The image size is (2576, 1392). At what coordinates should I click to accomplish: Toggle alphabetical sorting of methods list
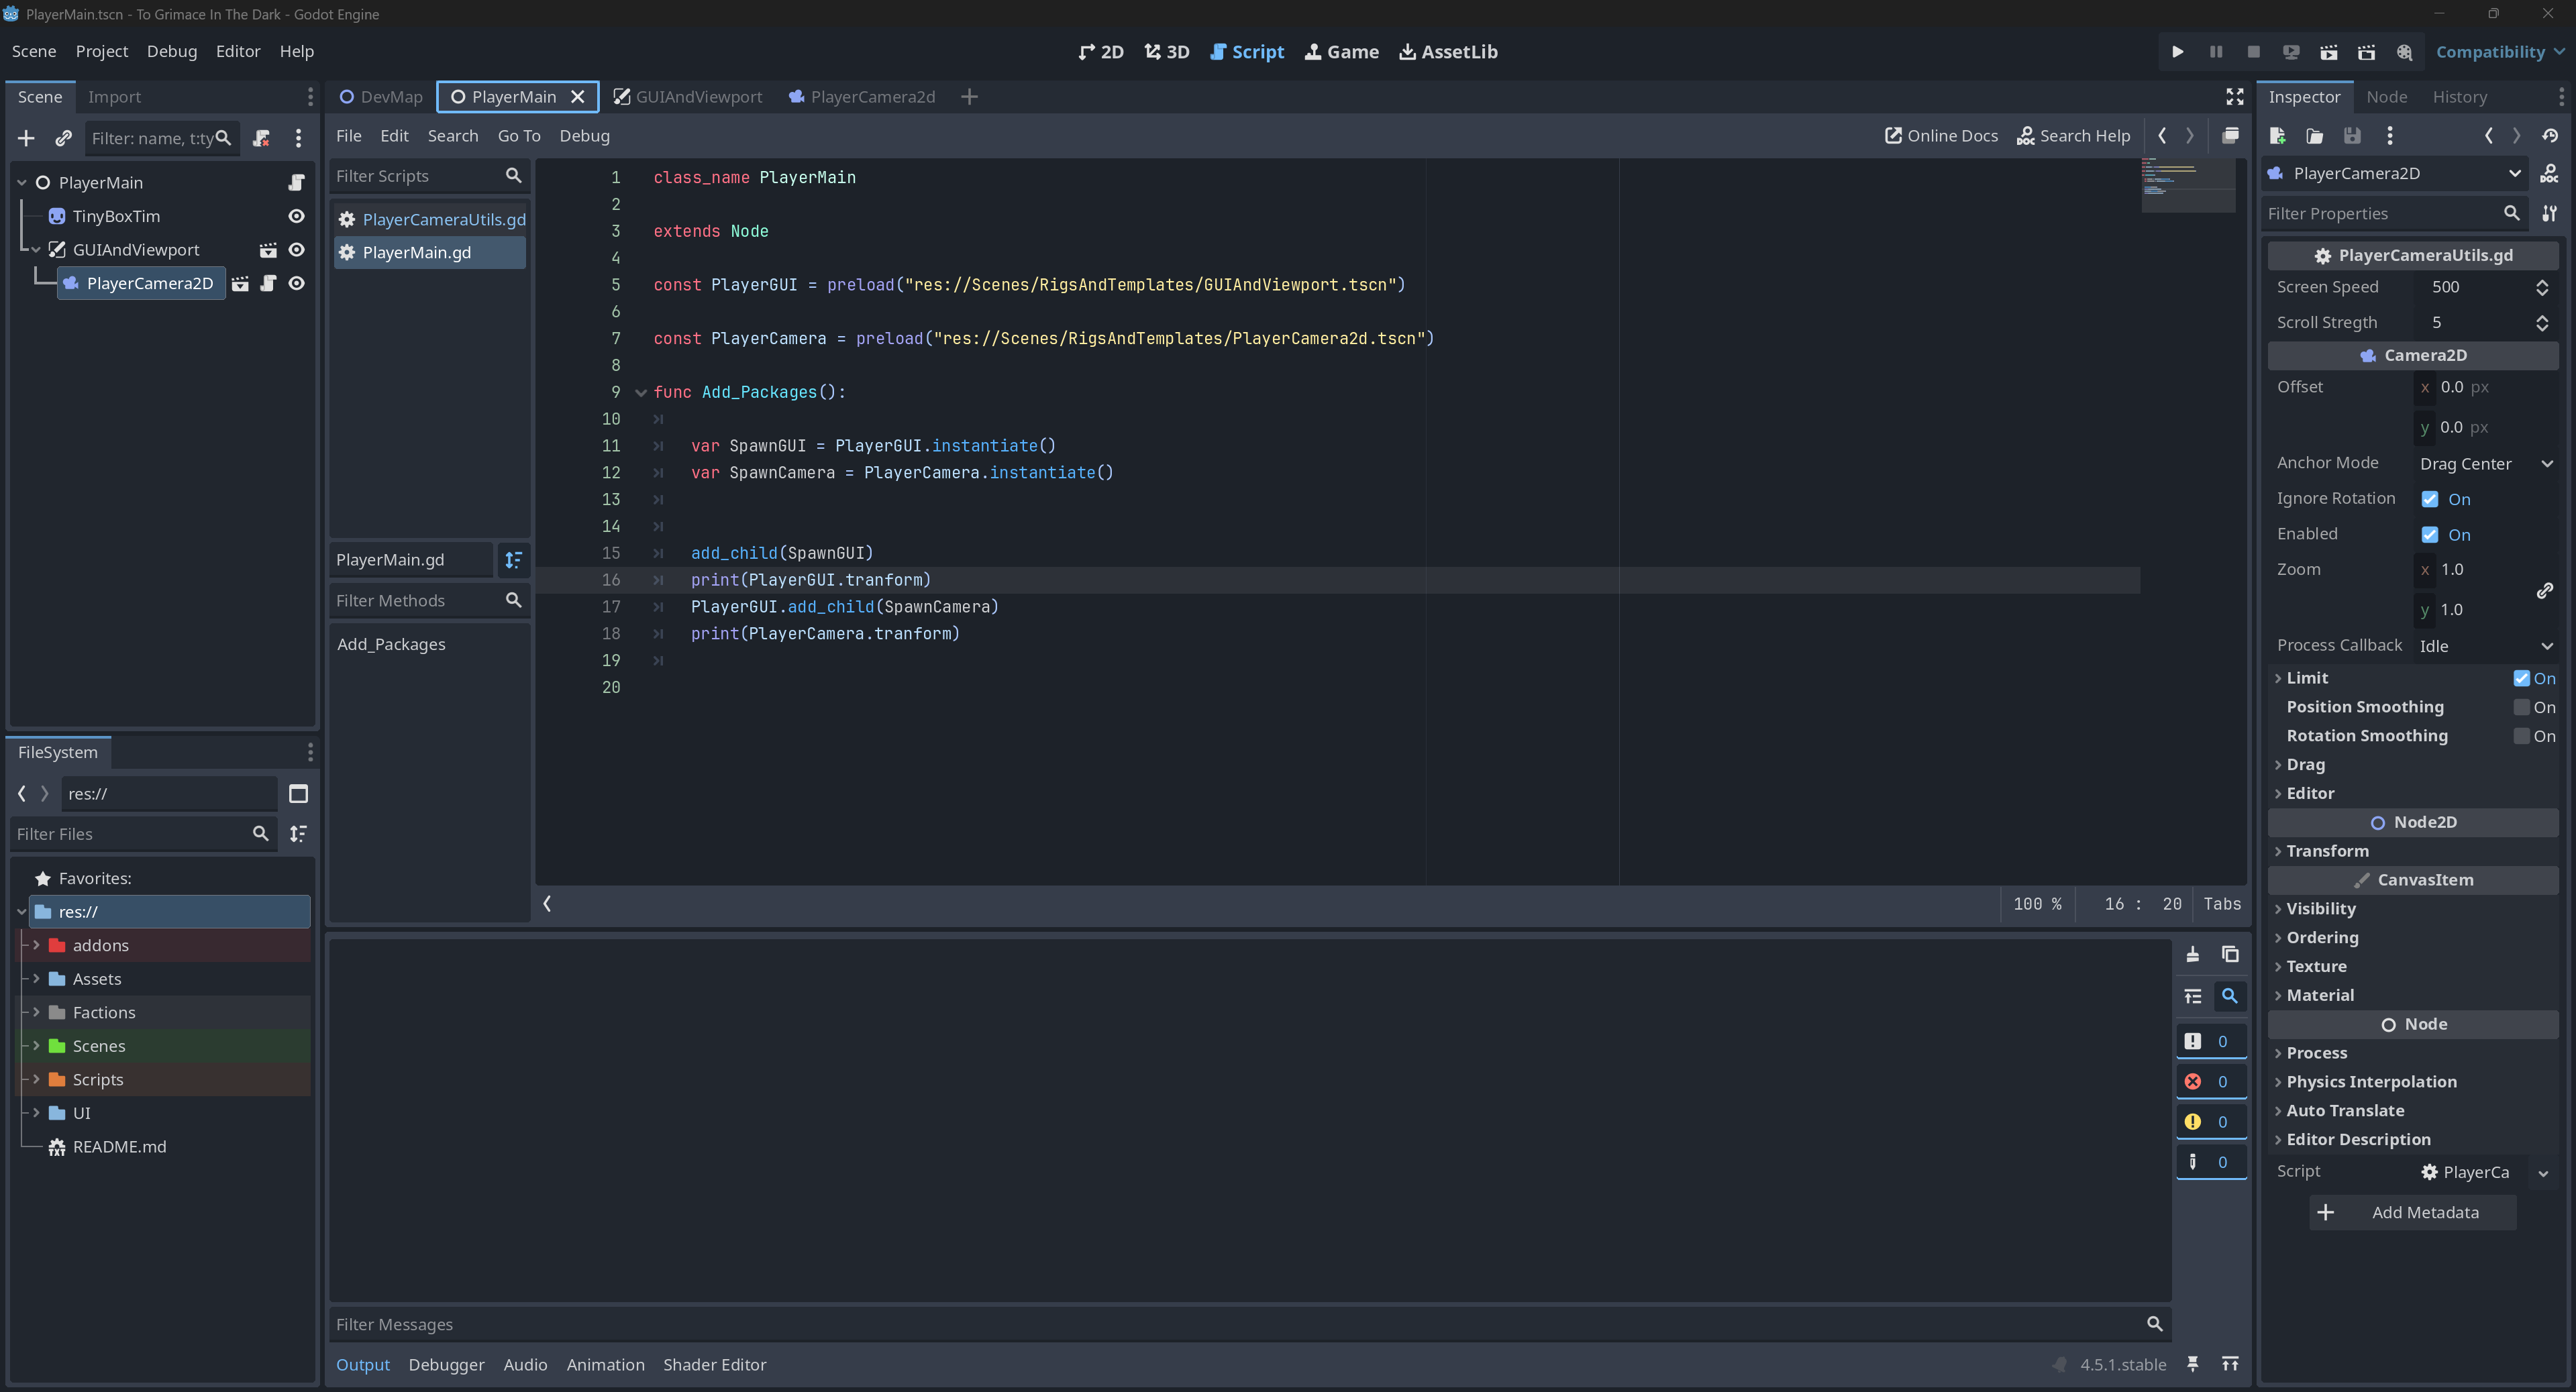click(x=513, y=560)
